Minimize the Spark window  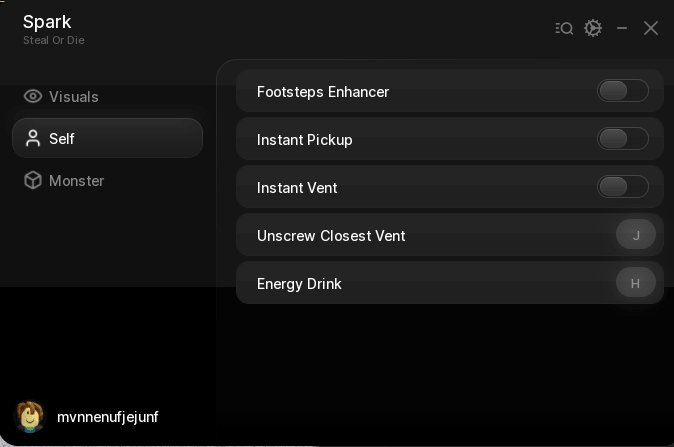[x=622, y=28]
